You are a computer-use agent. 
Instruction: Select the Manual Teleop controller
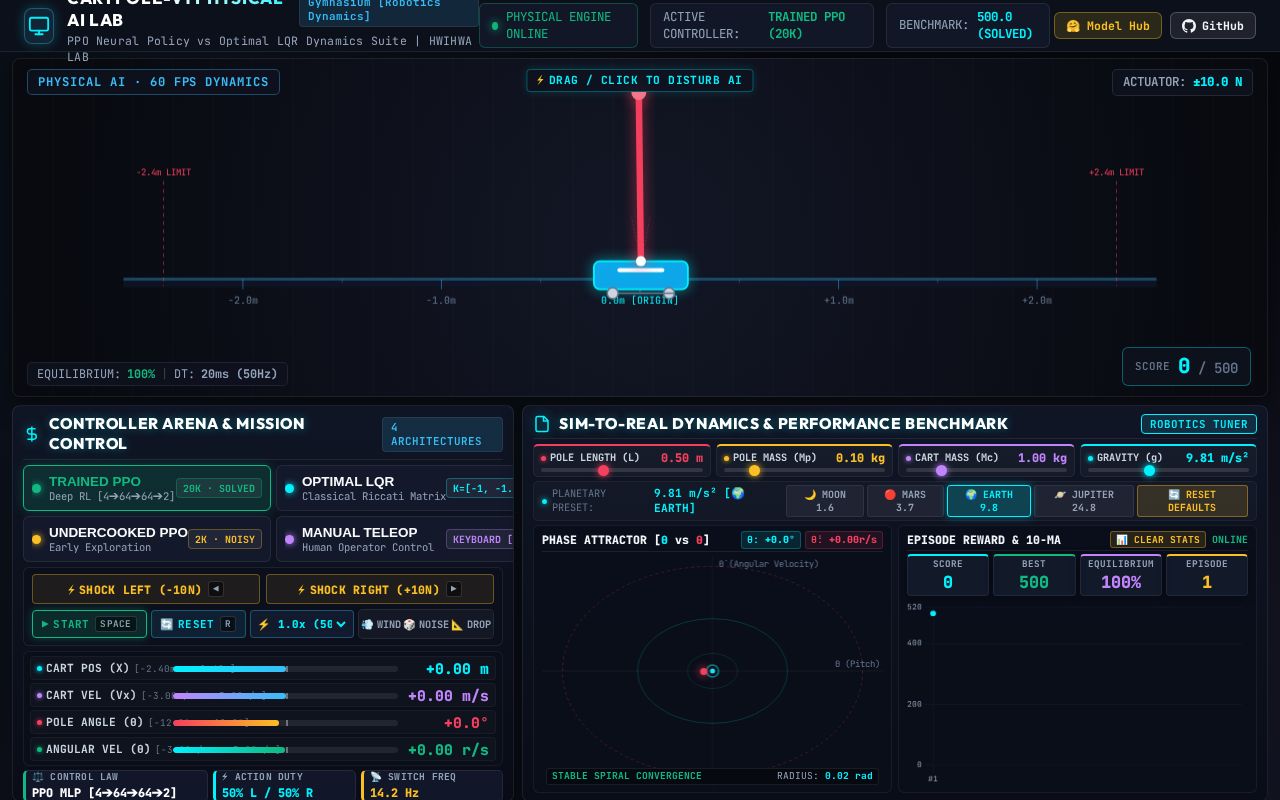[395, 539]
